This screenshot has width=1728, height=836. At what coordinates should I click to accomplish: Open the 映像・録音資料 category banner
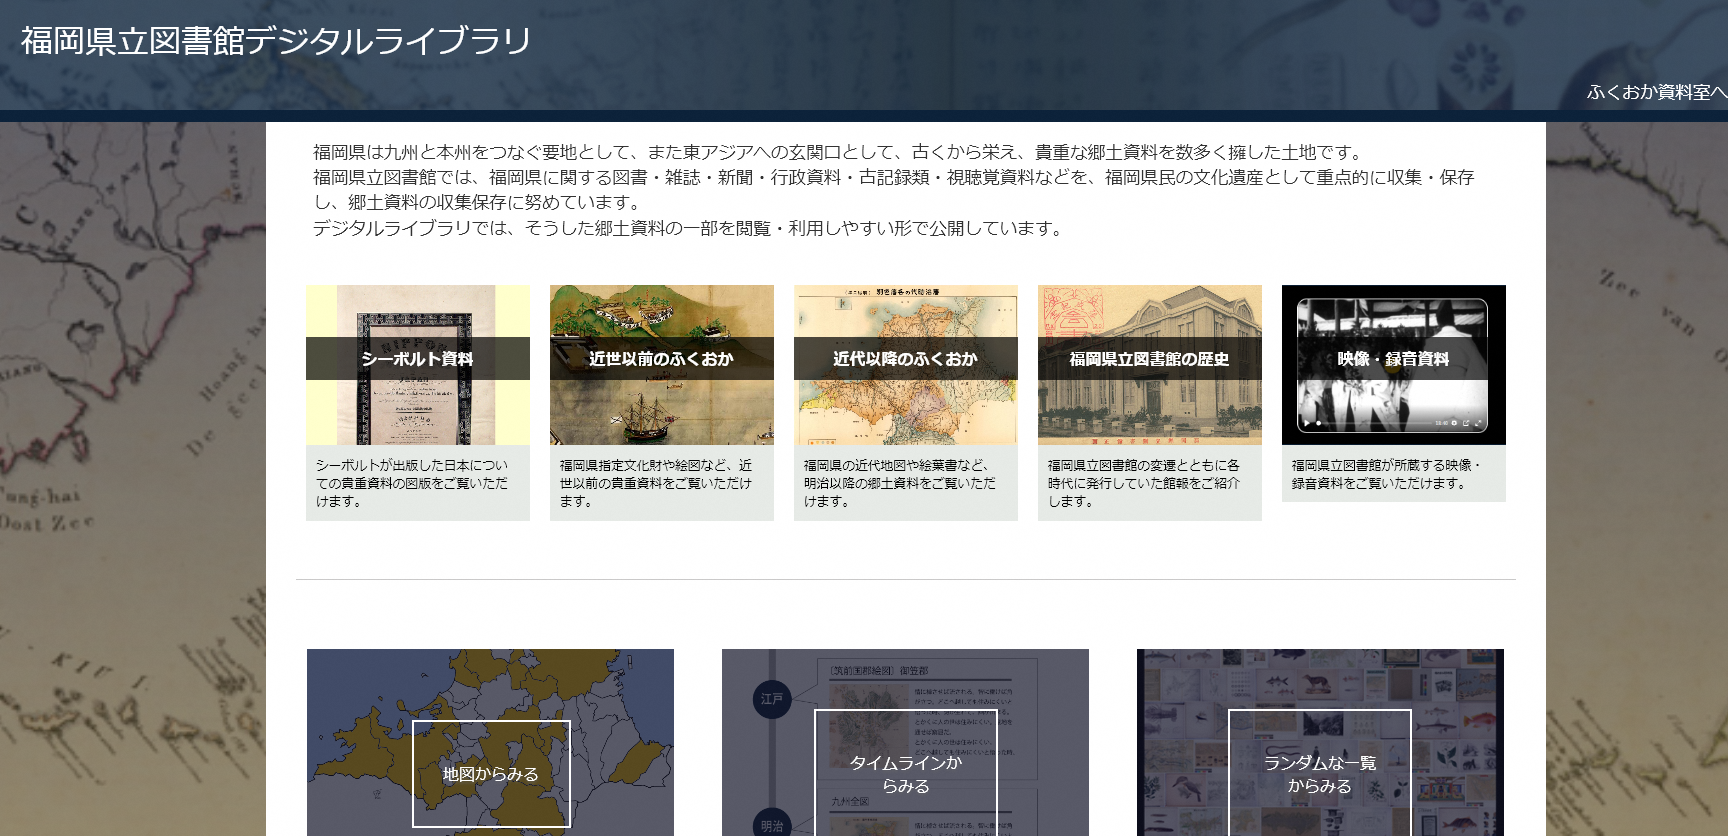[x=1393, y=359]
